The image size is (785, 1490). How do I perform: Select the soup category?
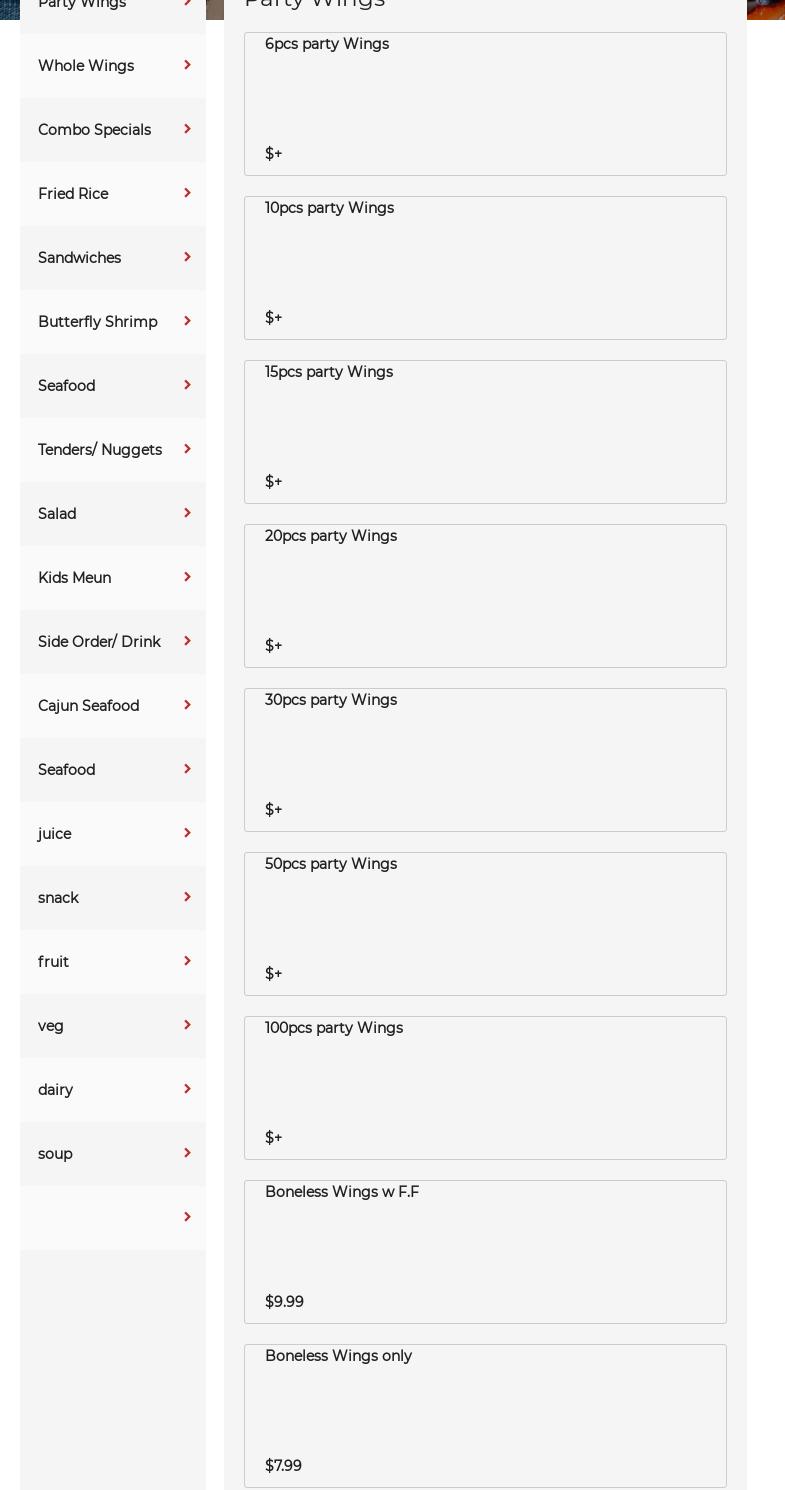point(55,1154)
